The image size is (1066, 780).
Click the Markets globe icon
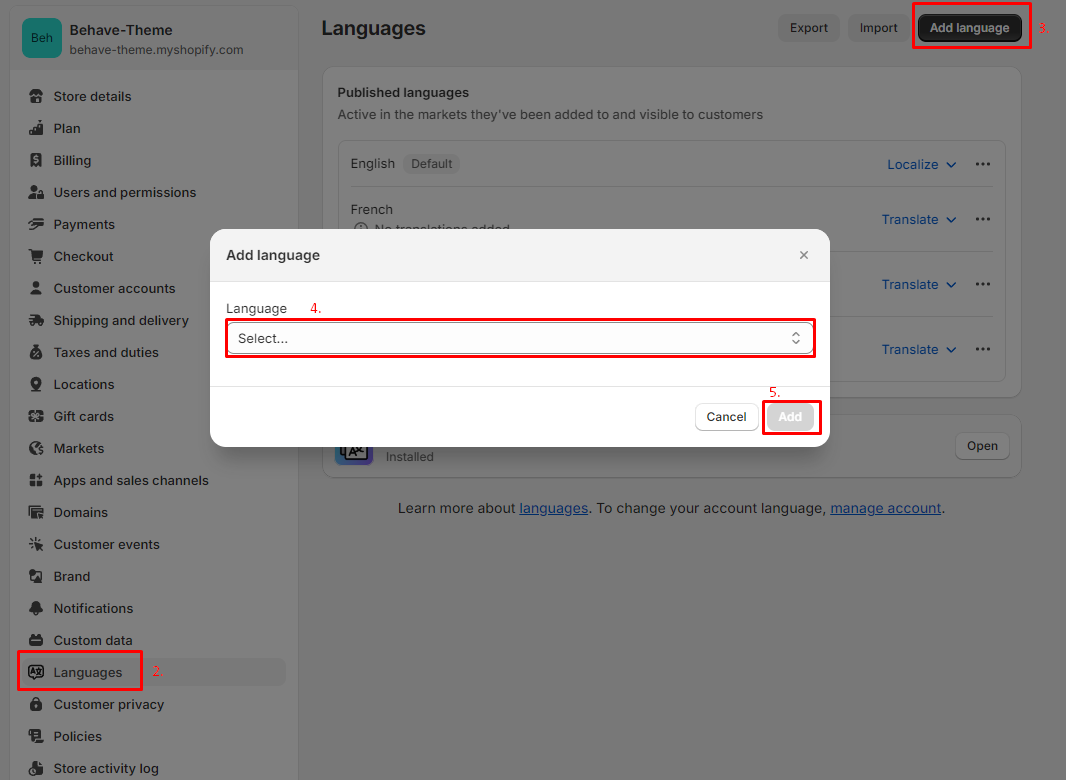pyautogui.click(x=36, y=448)
